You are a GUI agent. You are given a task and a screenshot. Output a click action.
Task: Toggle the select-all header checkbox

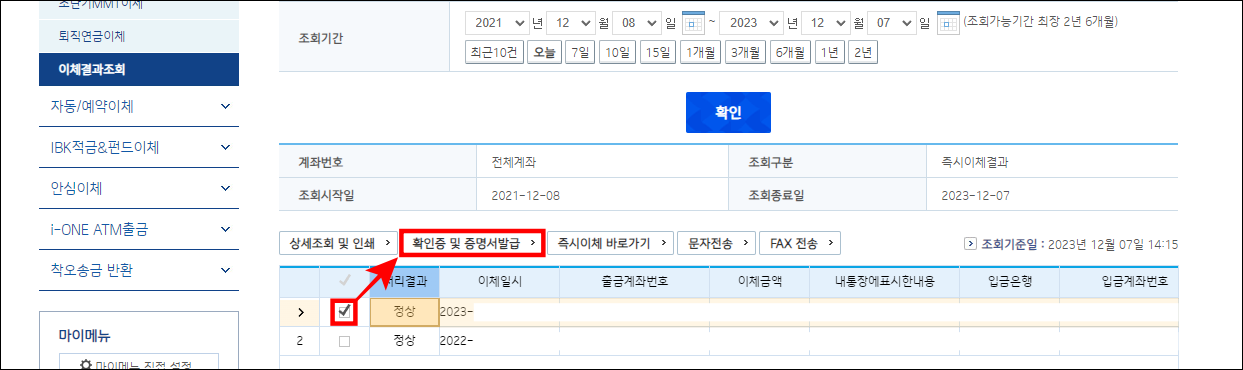345,282
